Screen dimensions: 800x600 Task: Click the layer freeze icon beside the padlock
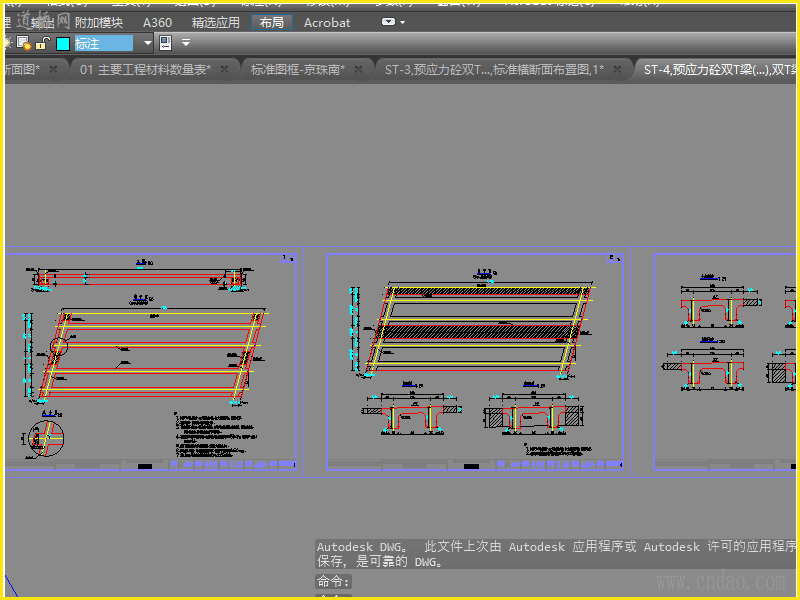coord(23,43)
